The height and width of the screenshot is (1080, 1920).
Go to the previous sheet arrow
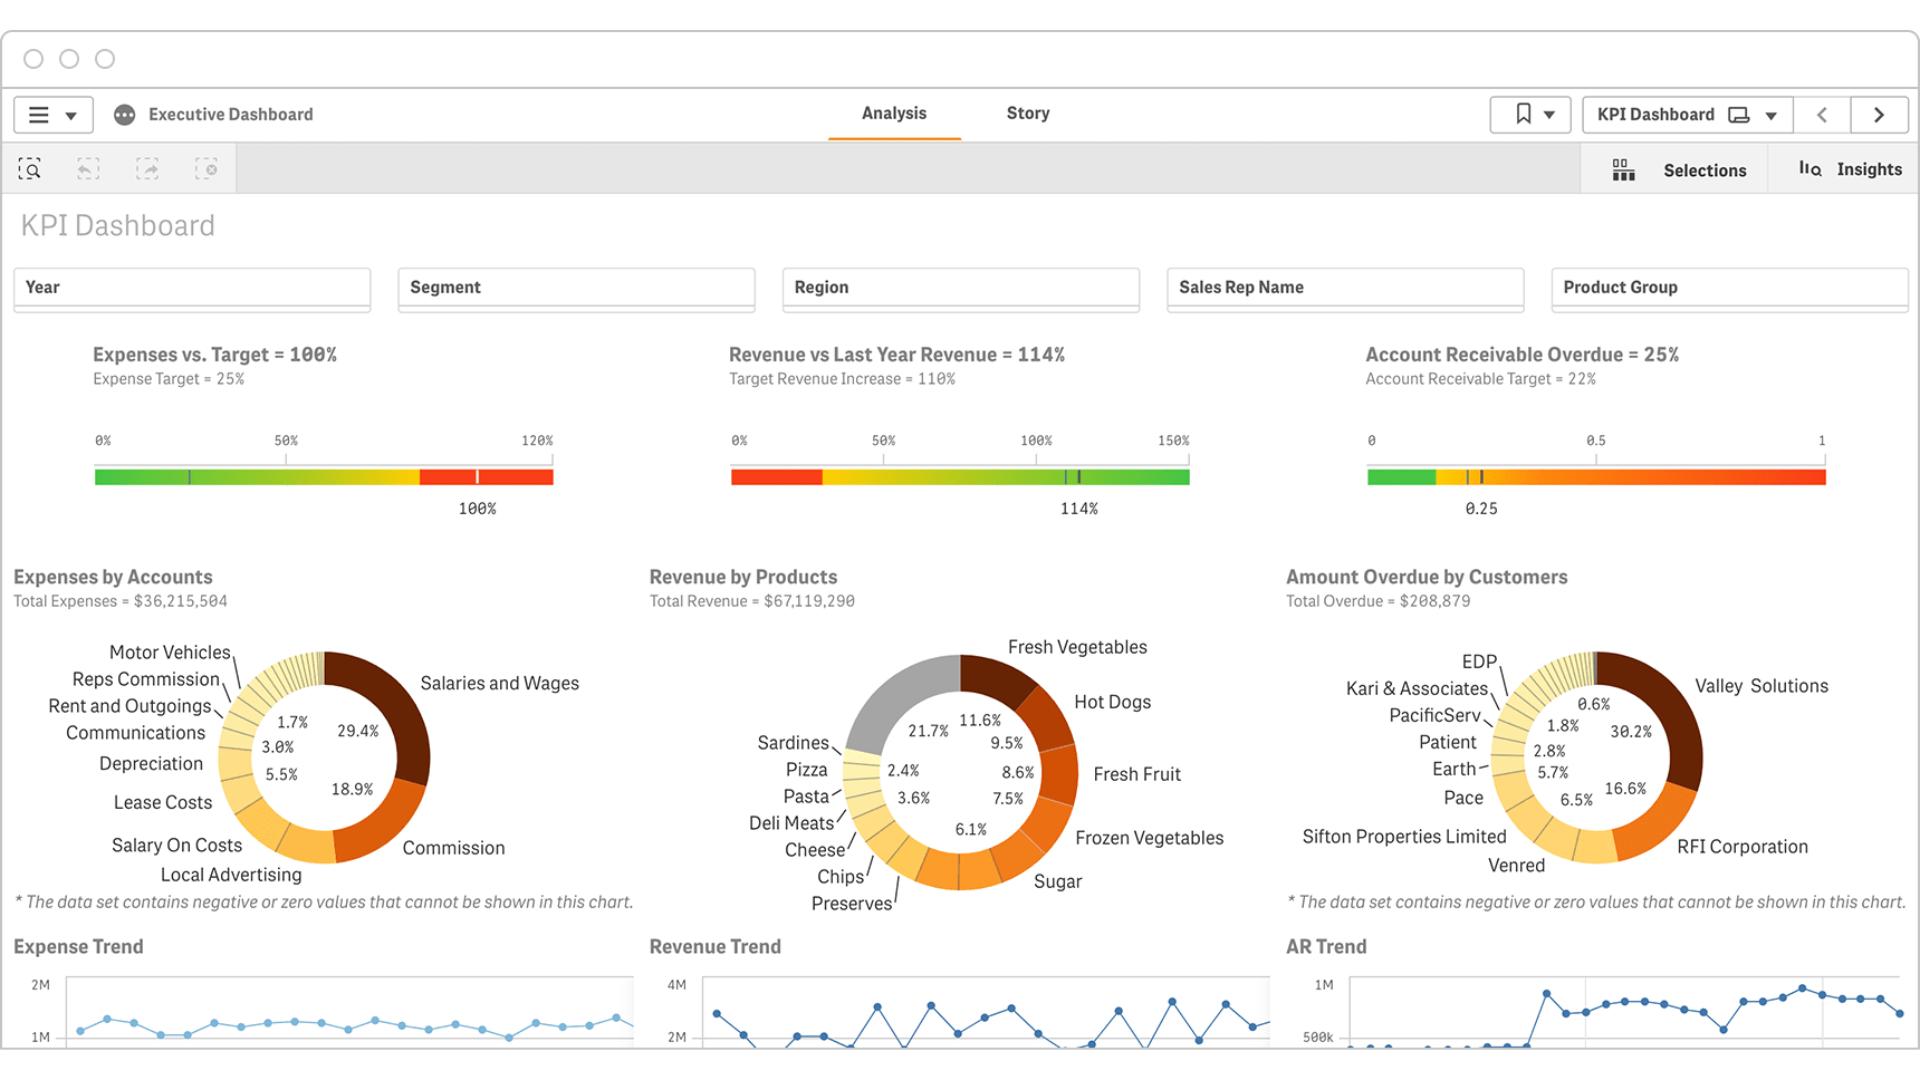1821,115
